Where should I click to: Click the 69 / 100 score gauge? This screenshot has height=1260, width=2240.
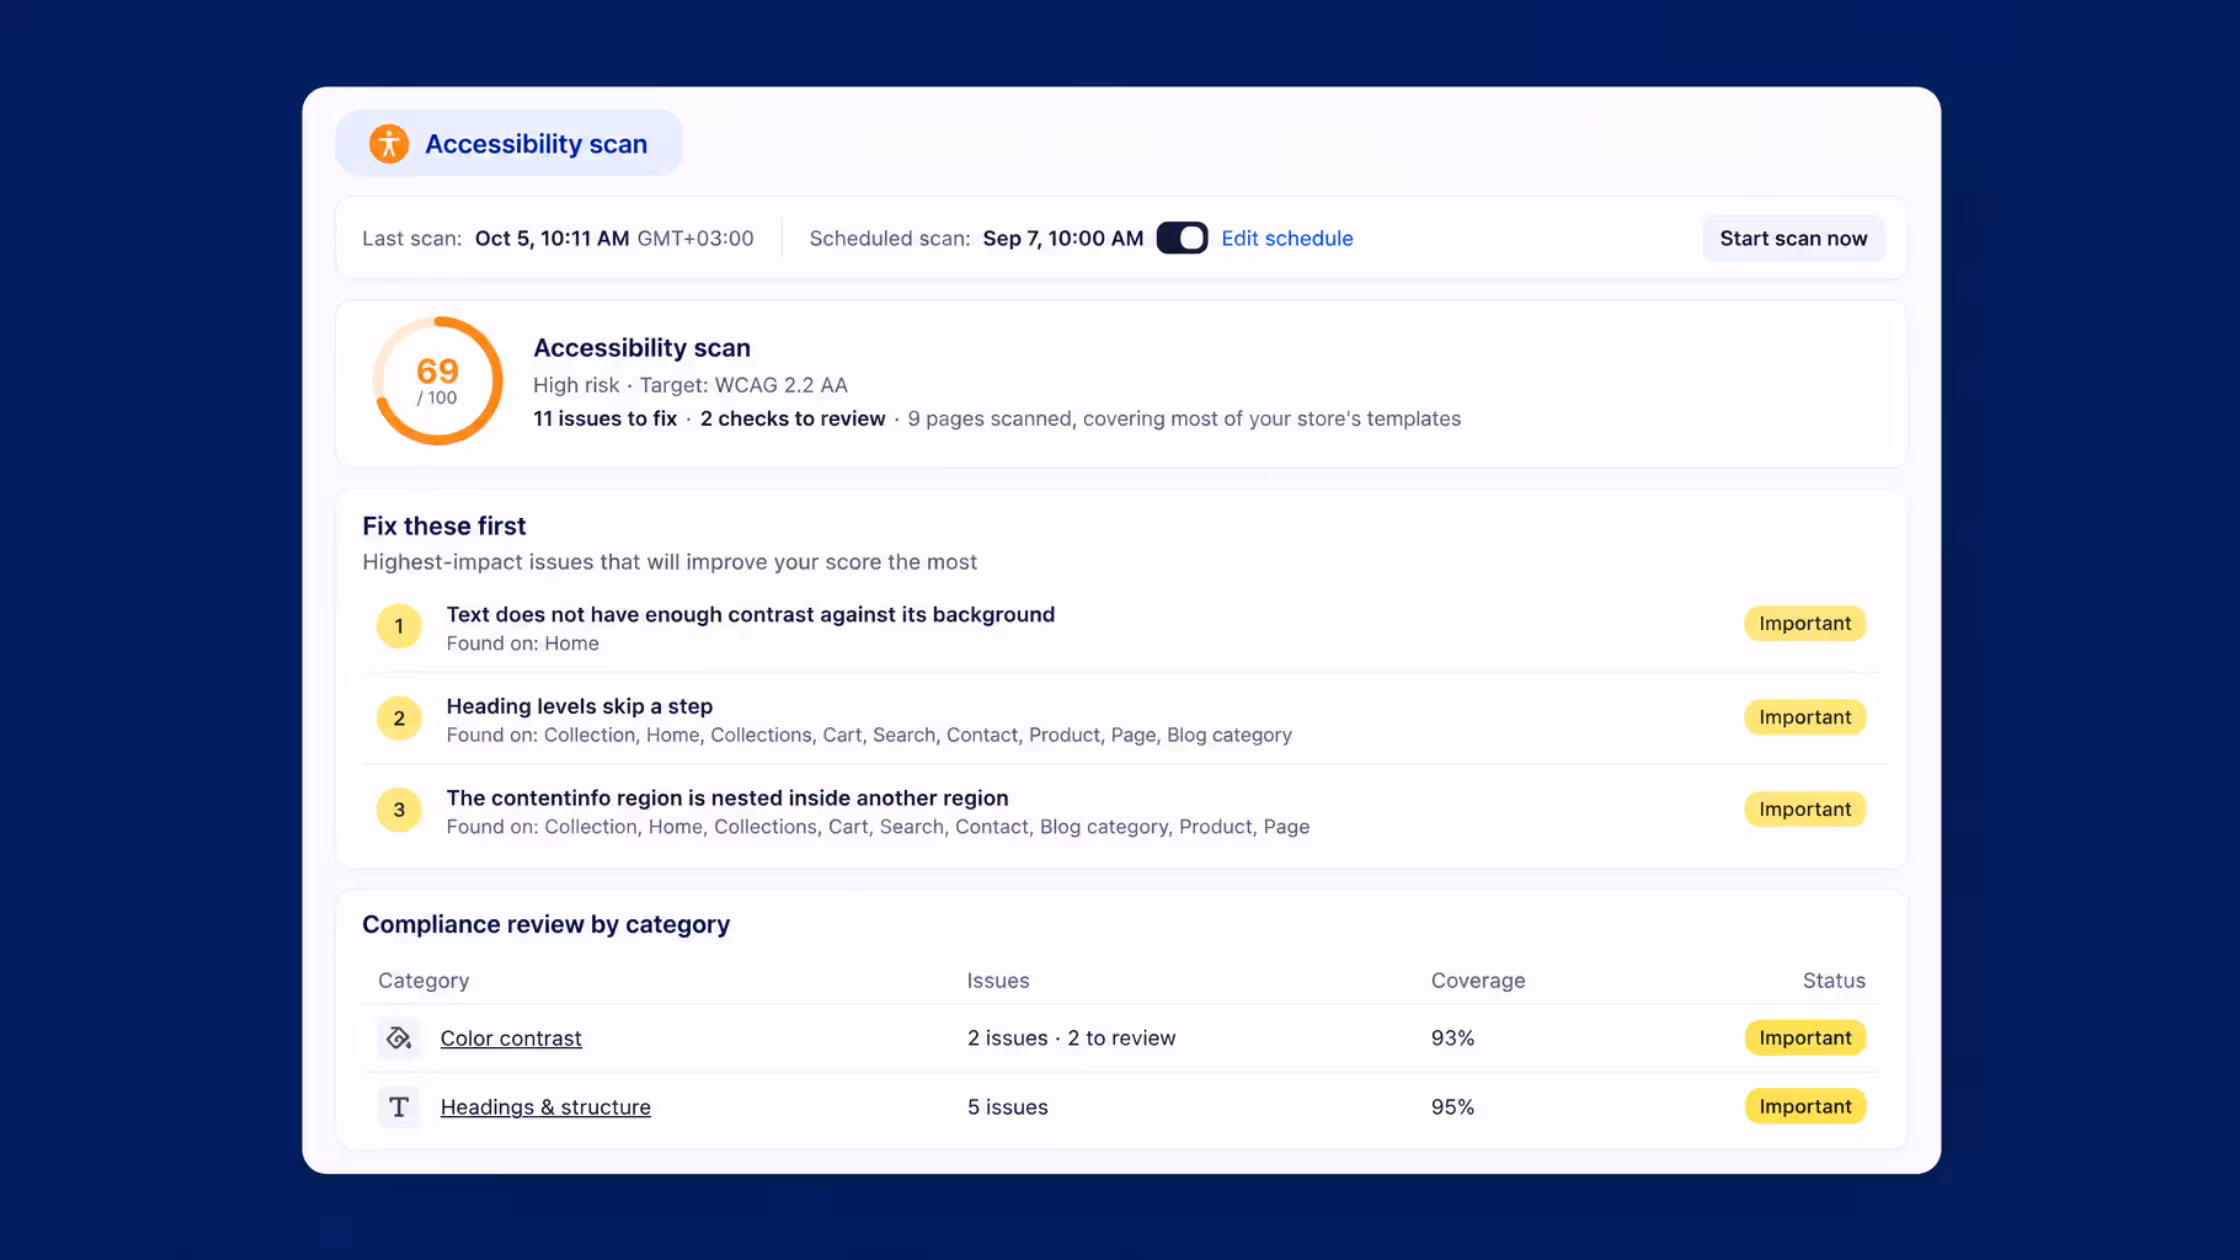coord(437,381)
